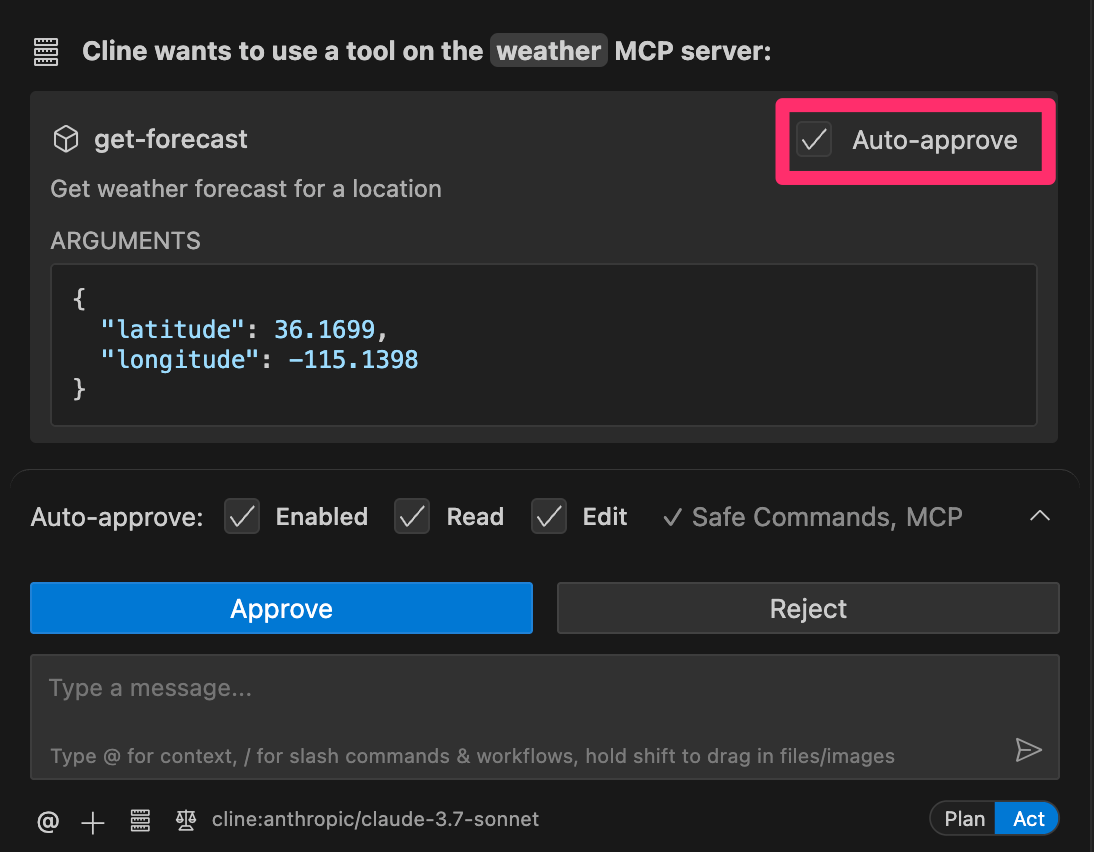
Task: Click the plus icon to add images
Action: coord(92,822)
